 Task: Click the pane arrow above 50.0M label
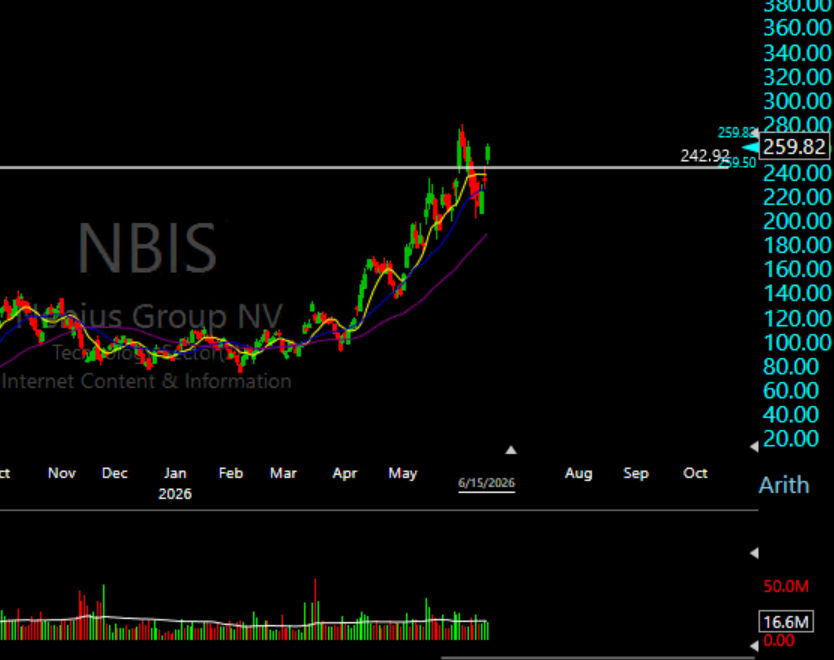click(754, 553)
